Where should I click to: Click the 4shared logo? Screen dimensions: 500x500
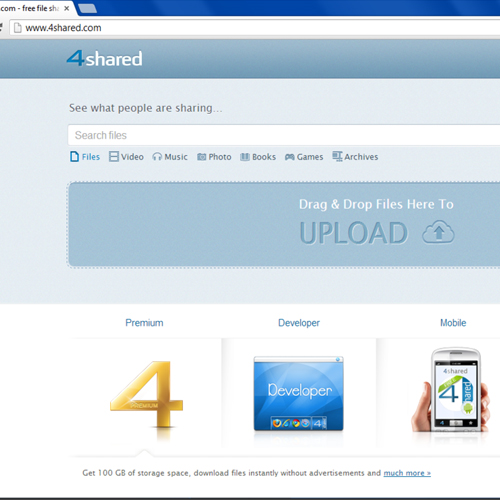(x=105, y=59)
